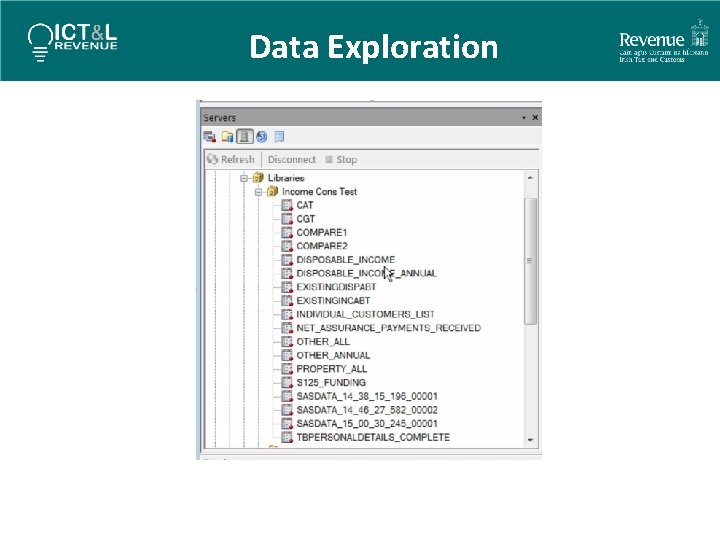This screenshot has height=540, width=720.
Task: Open the Servers pane dropdown arrow
Action: (x=523, y=118)
